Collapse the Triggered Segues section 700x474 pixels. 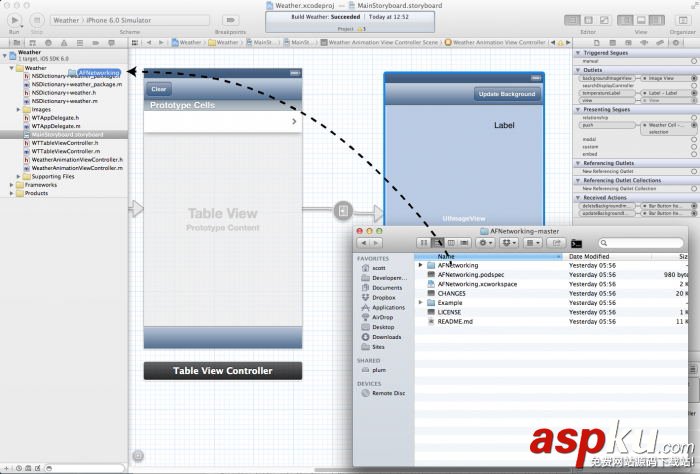tap(578, 53)
